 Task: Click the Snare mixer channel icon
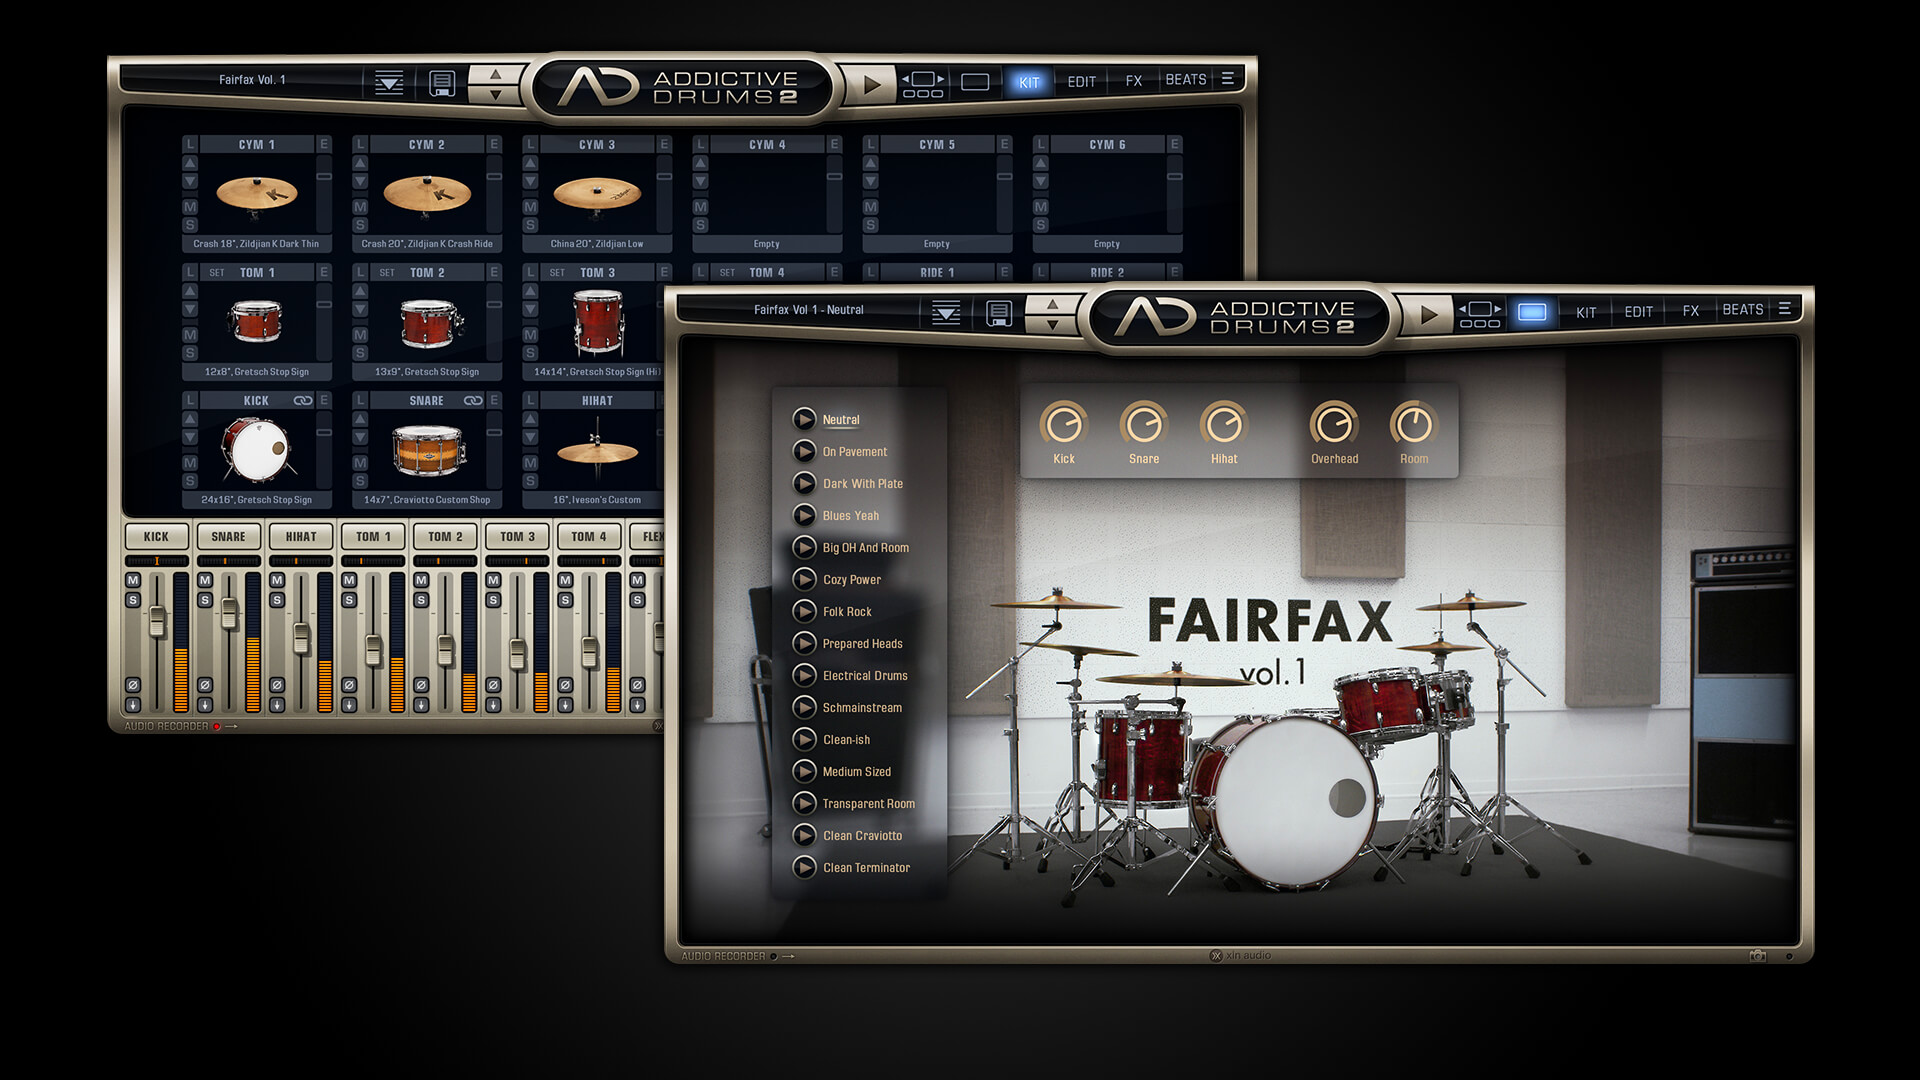pos(224,534)
